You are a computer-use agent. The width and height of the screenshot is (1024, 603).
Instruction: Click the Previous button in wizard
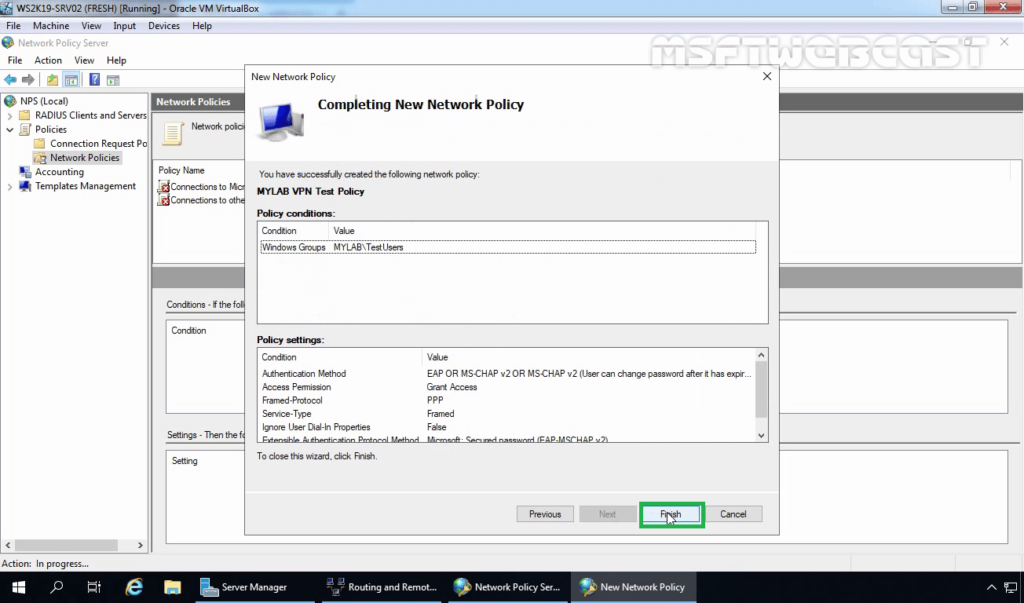tap(545, 514)
